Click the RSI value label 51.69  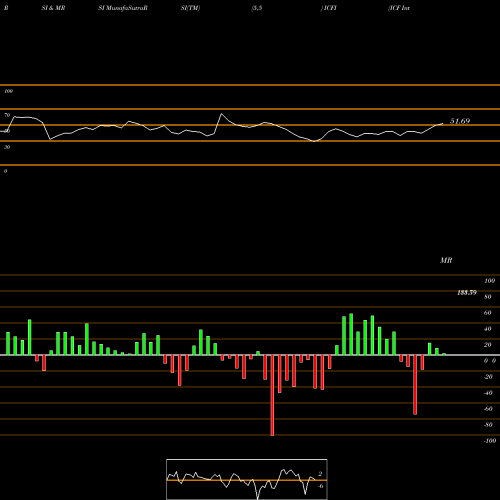click(x=460, y=121)
